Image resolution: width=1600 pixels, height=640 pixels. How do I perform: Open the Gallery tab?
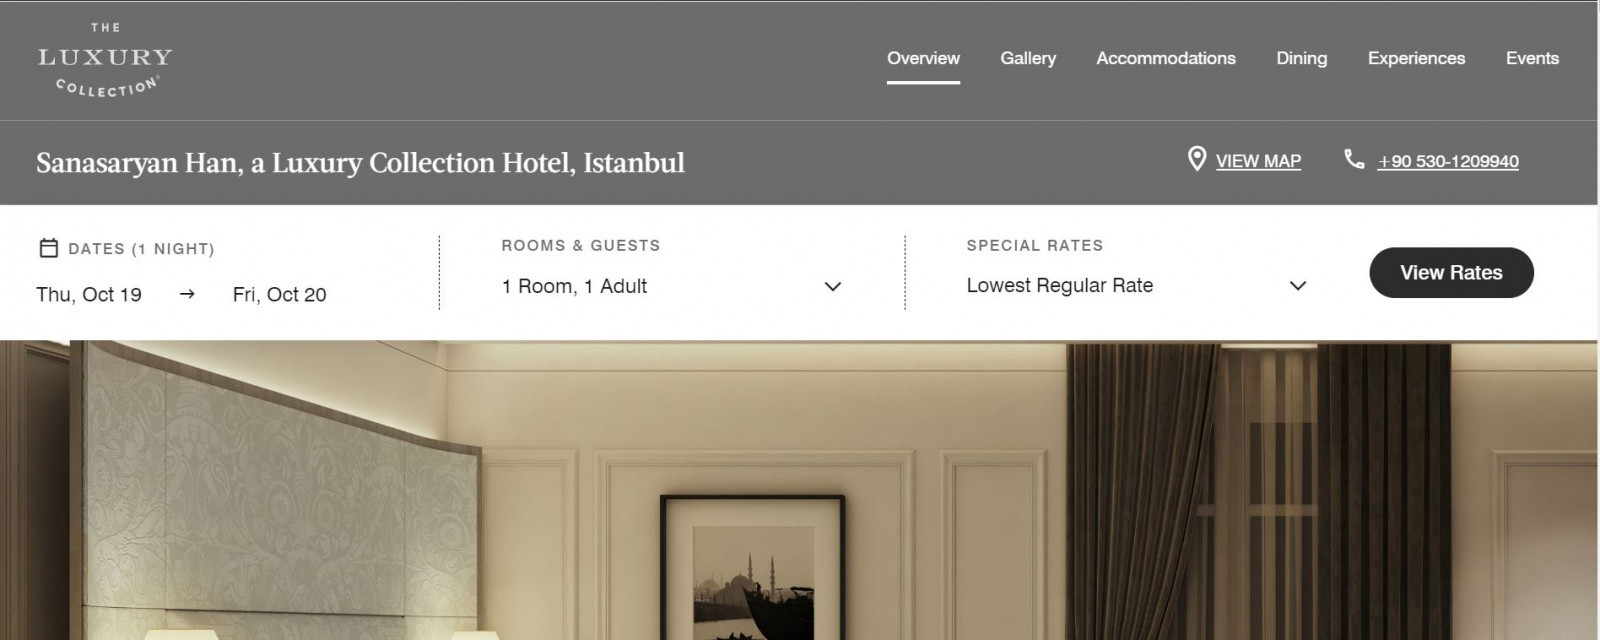coord(1028,58)
